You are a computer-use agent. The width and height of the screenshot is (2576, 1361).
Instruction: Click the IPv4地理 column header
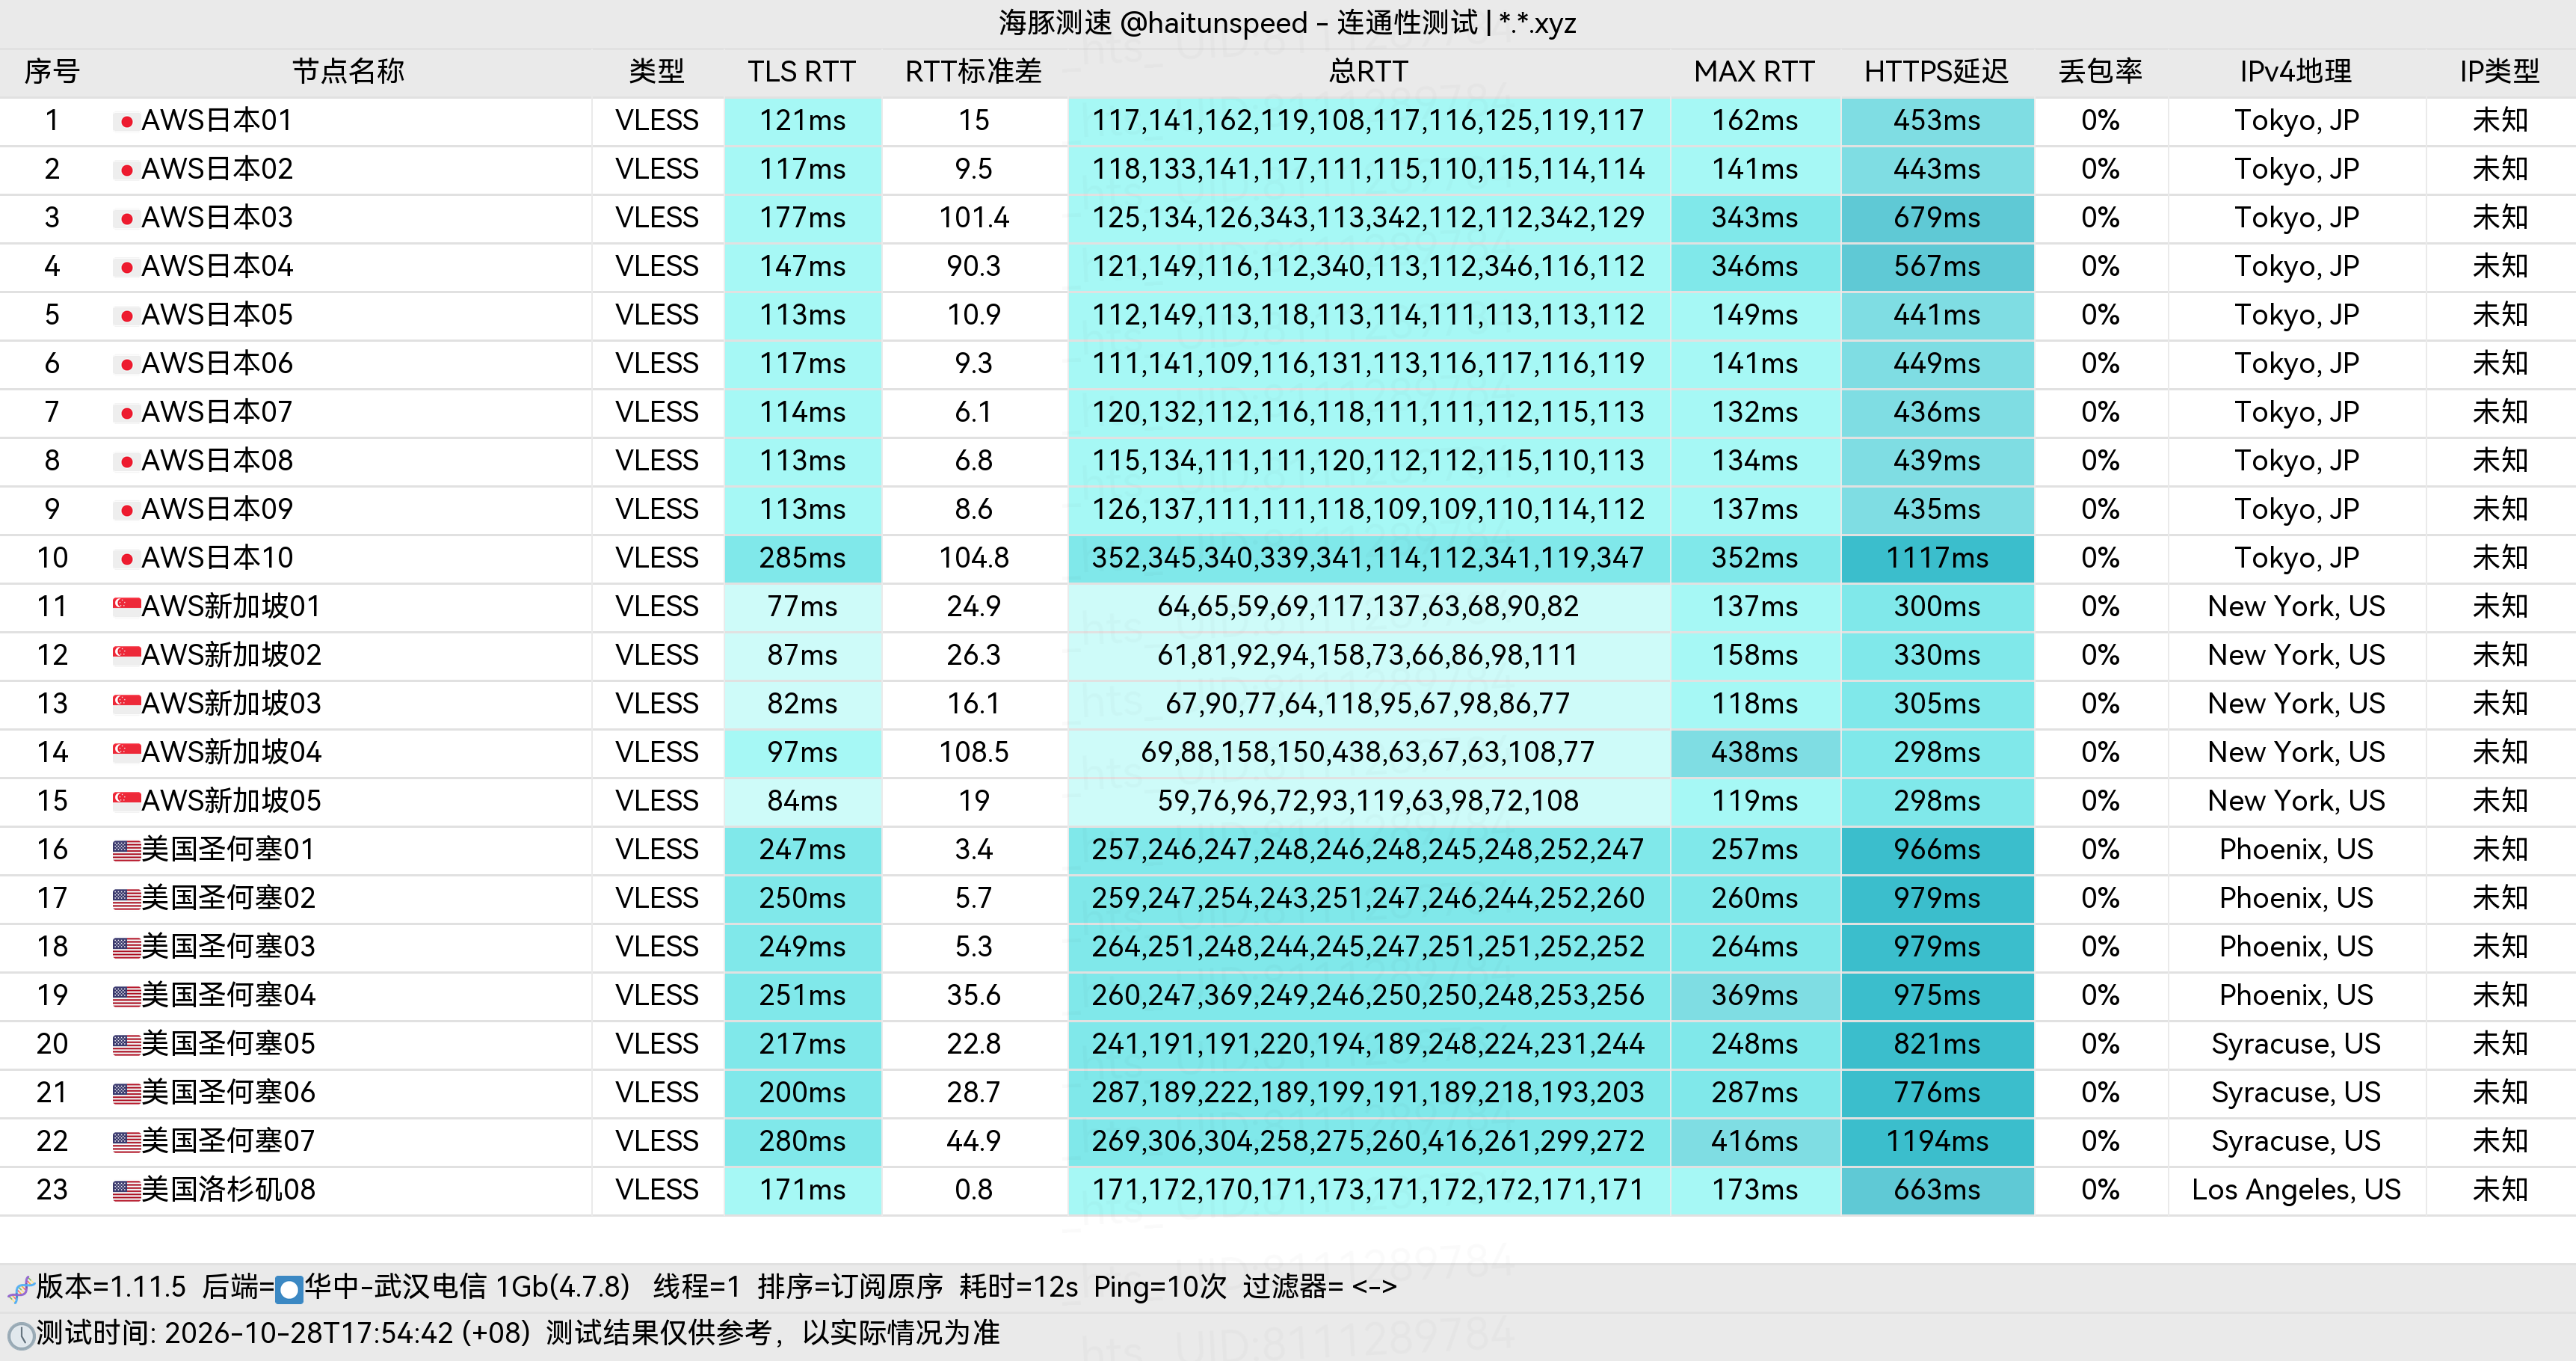tap(2295, 72)
